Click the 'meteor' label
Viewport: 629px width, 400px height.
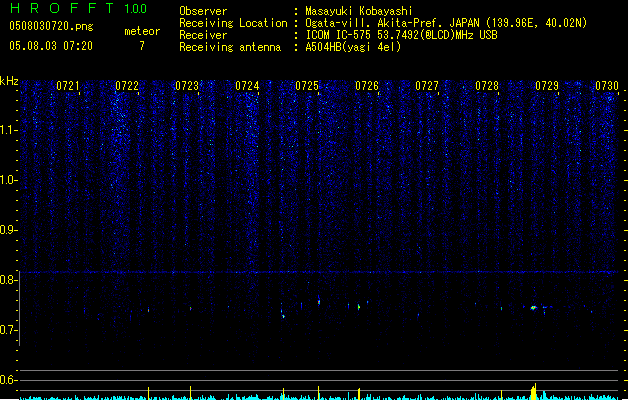coord(142,31)
